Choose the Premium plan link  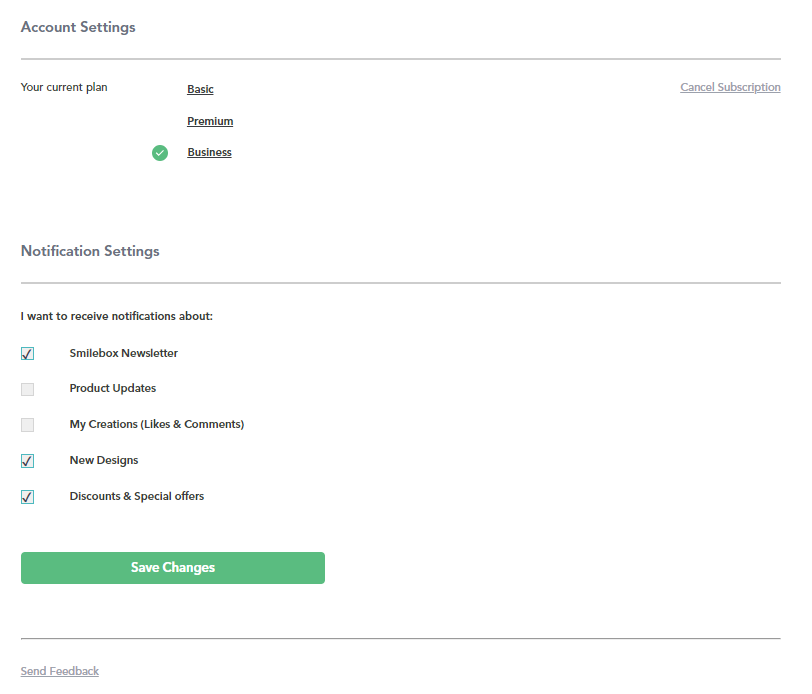[x=210, y=121]
